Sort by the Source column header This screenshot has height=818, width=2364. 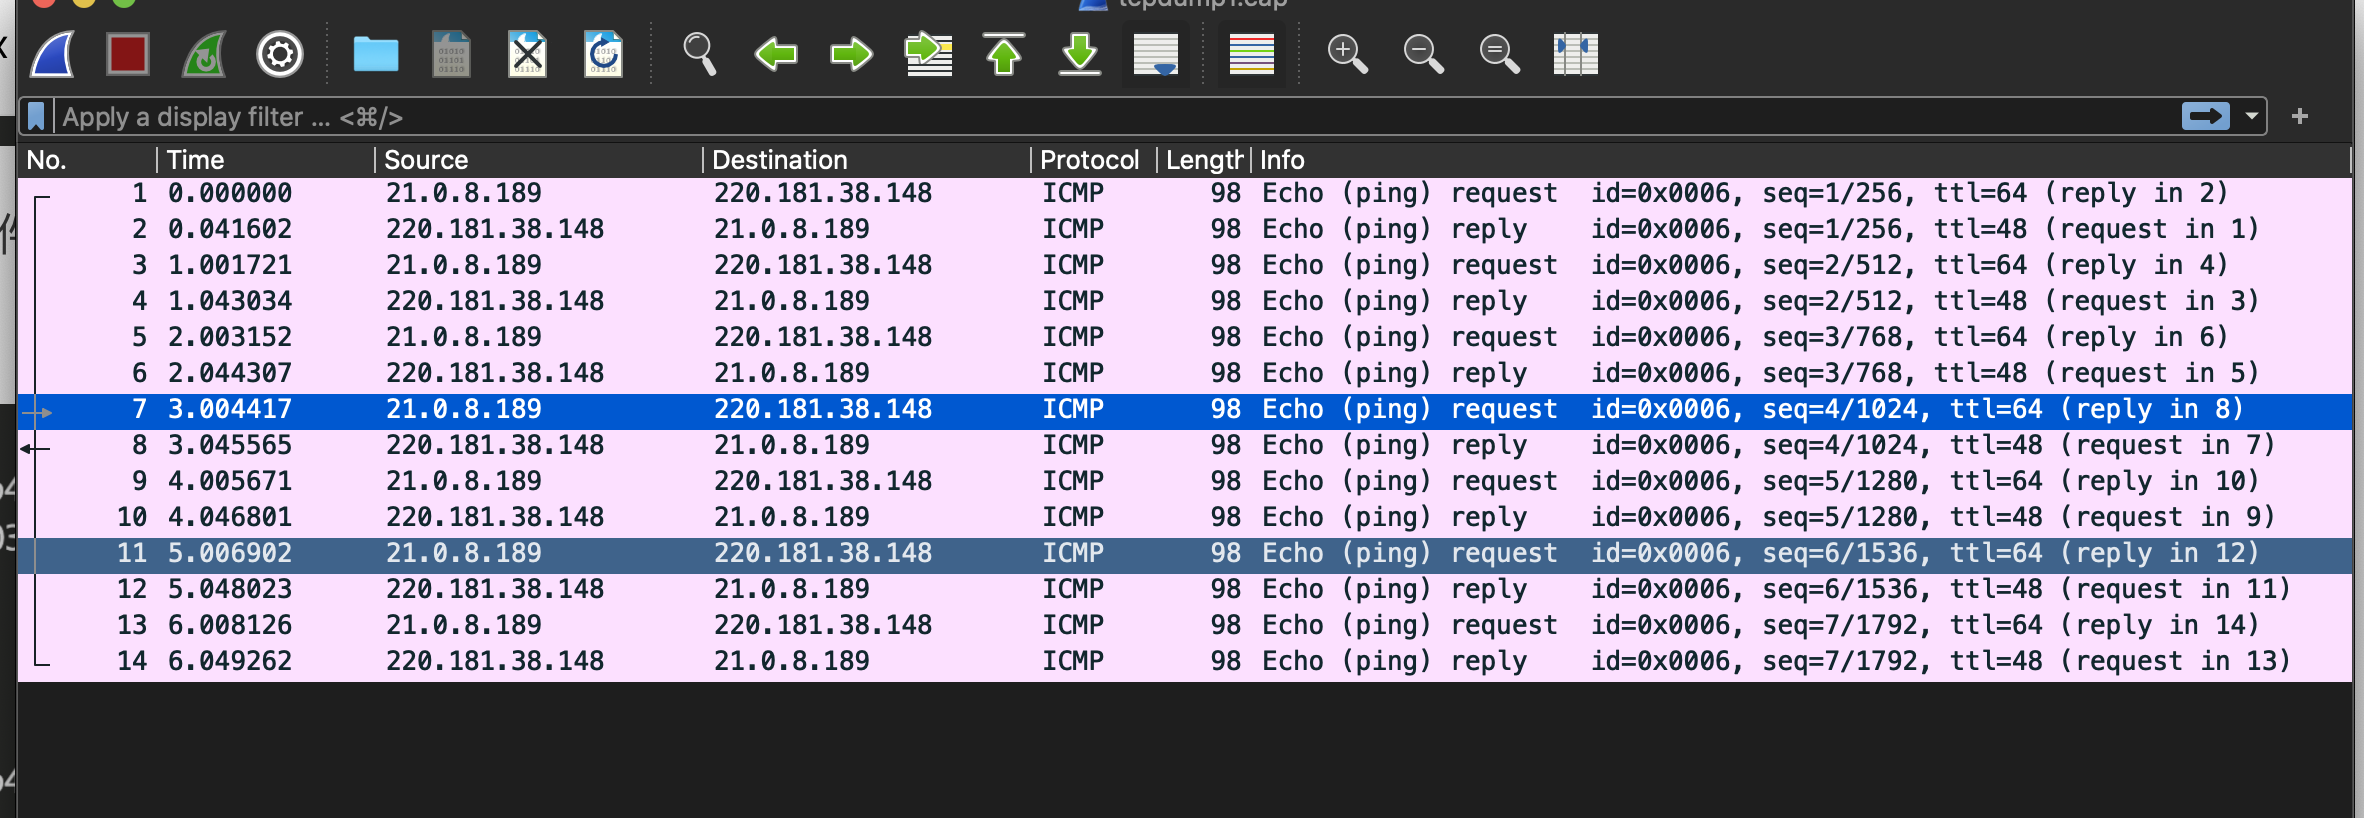[539, 160]
